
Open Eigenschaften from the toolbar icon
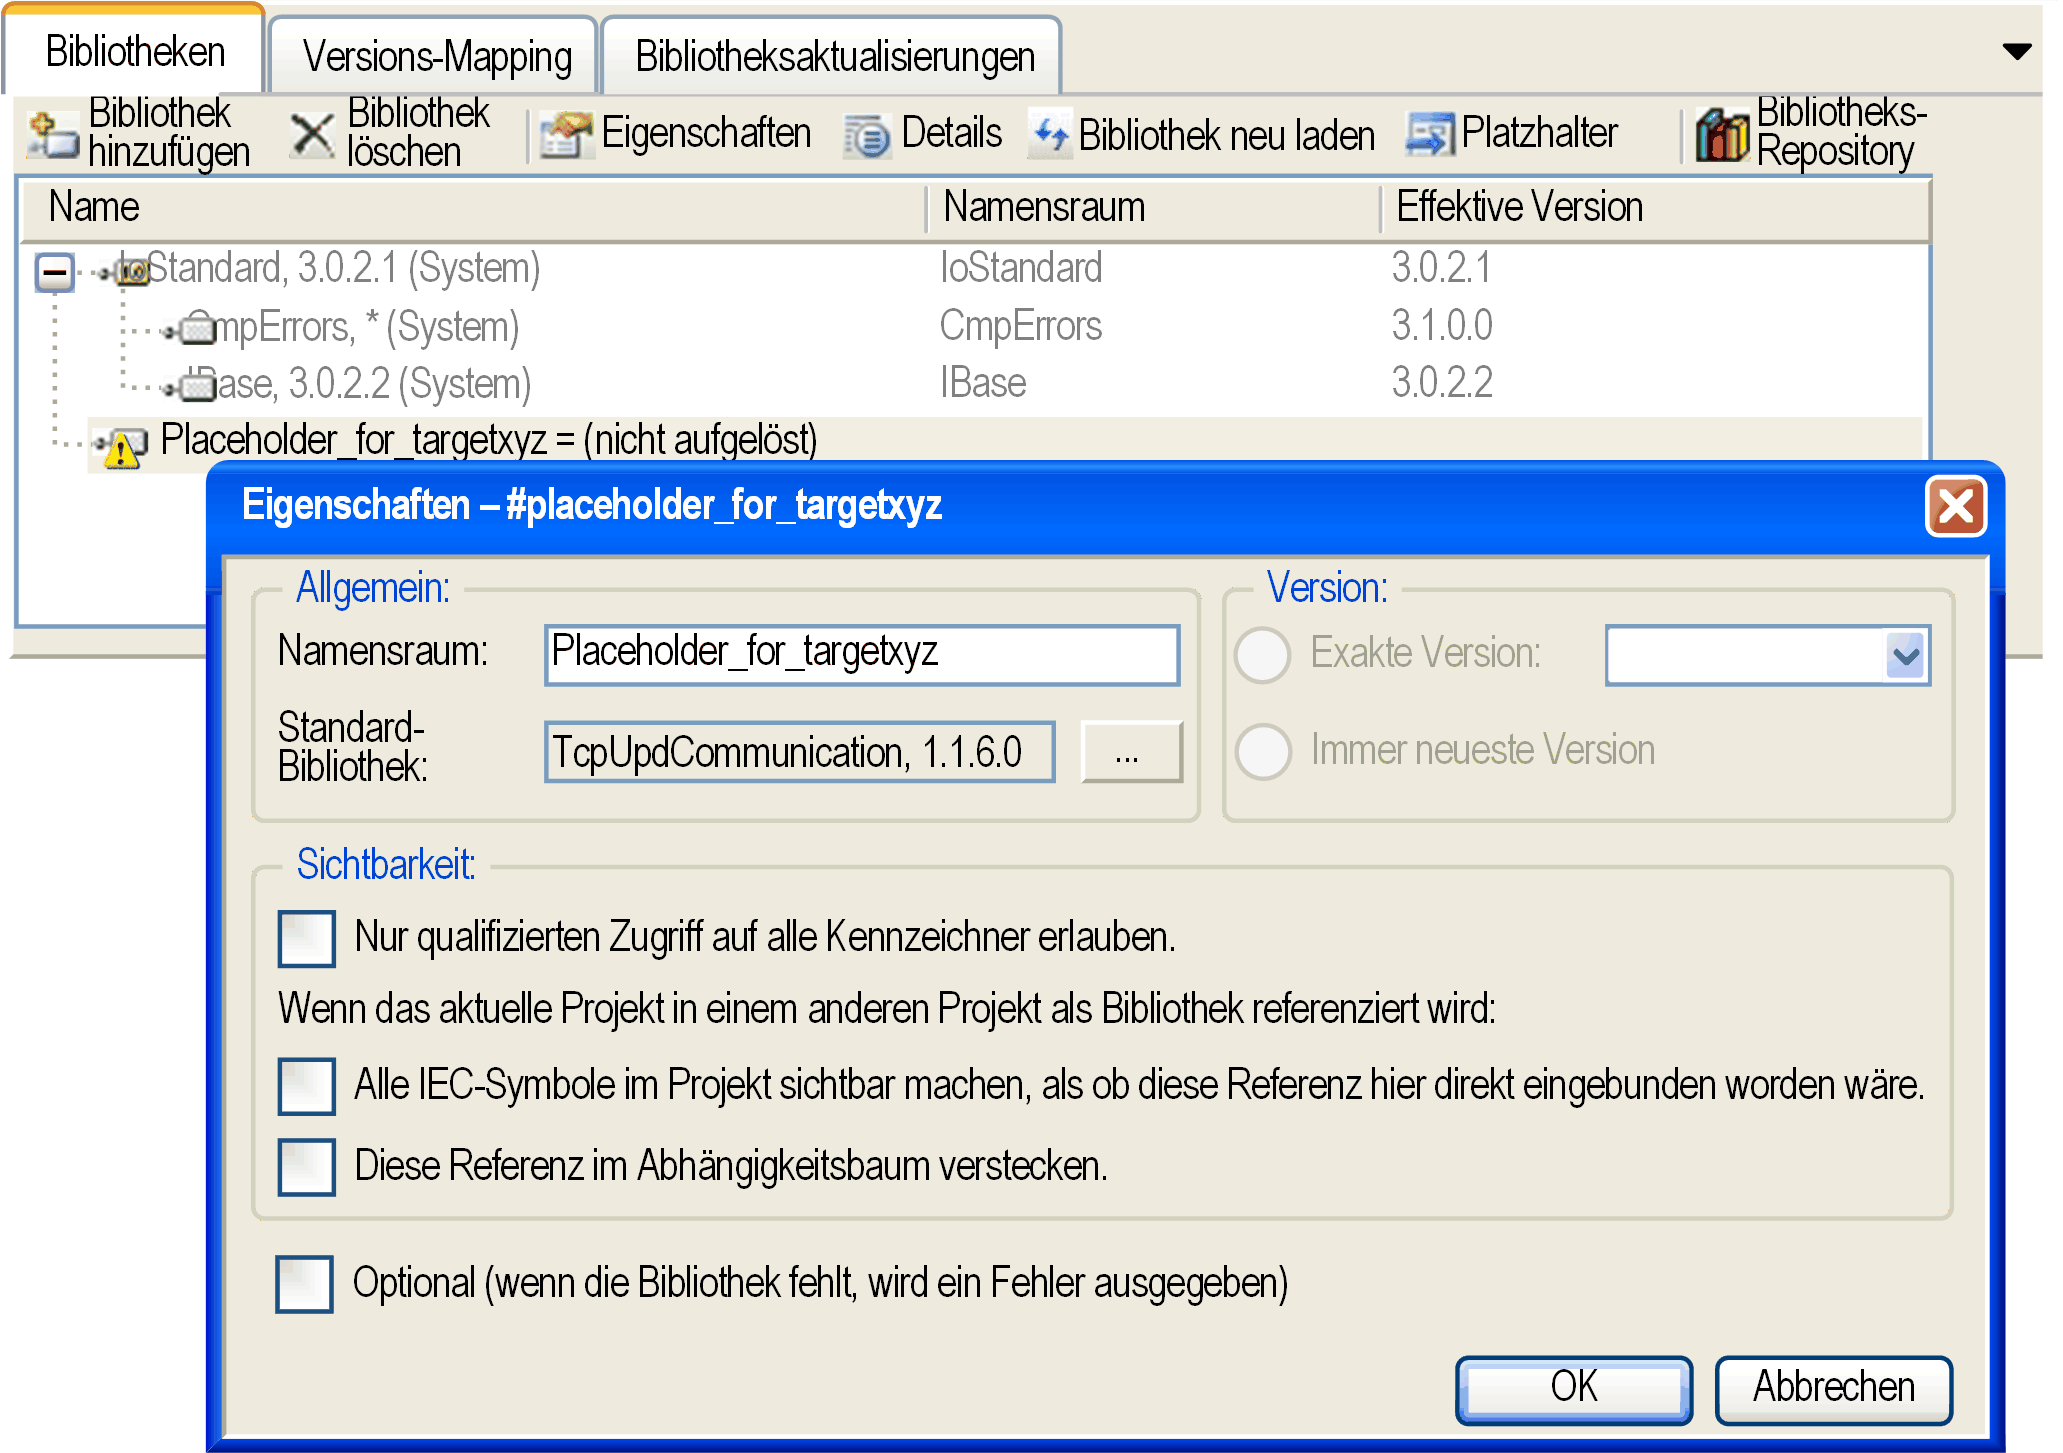pyautogui.click(x=566, y=135)
